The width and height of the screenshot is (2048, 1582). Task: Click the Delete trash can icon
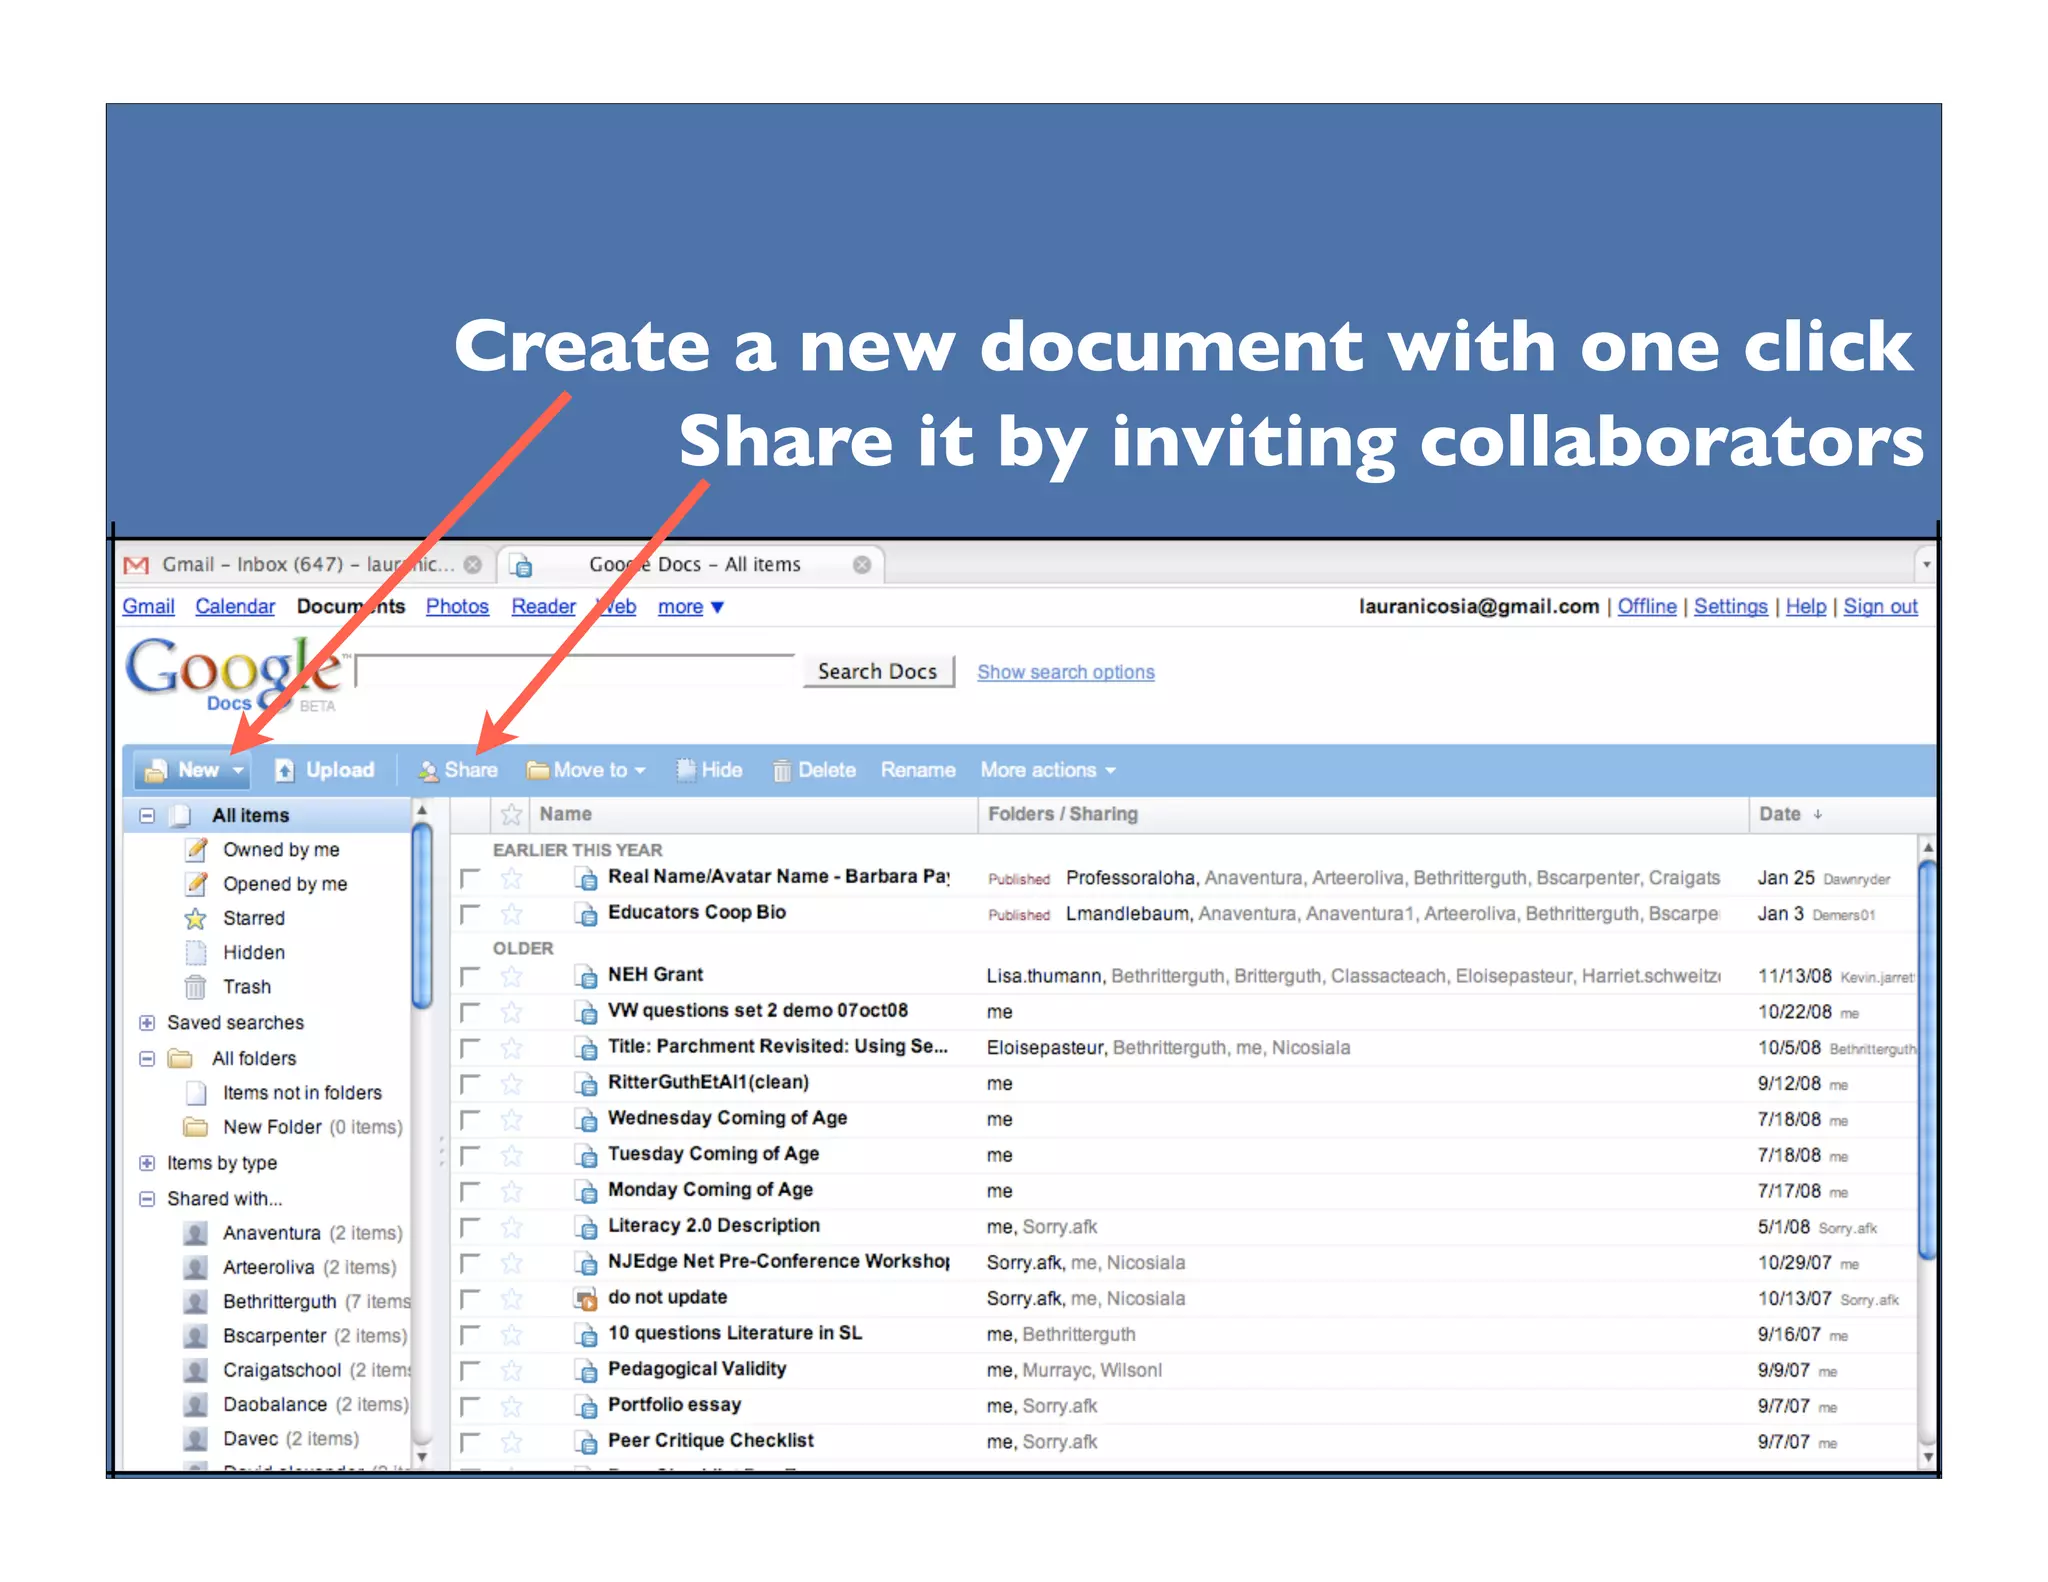[782, 771]
